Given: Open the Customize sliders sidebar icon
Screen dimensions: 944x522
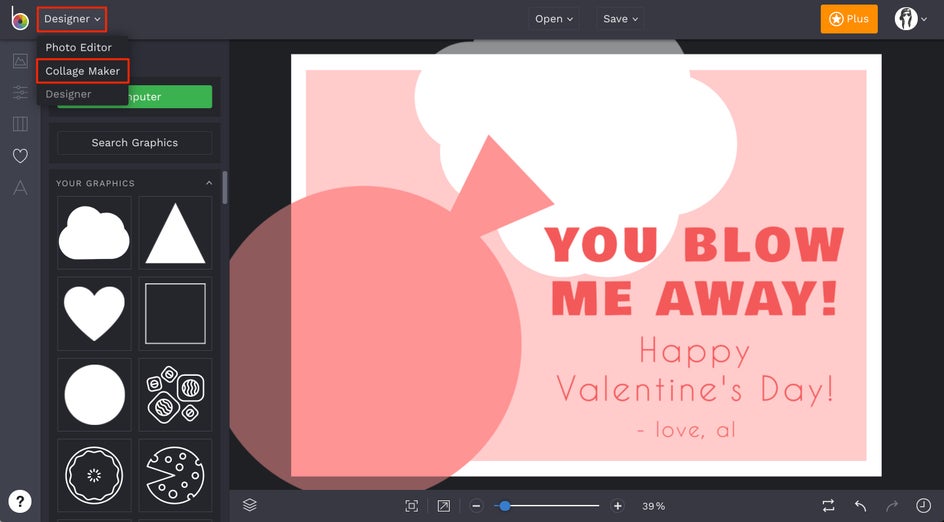Looking at the screenshot, I should click(20, 92).
